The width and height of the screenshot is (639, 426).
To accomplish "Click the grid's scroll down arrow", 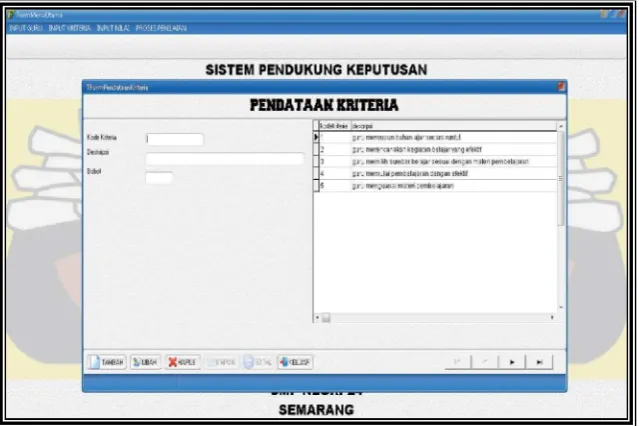I will point(561,307).
